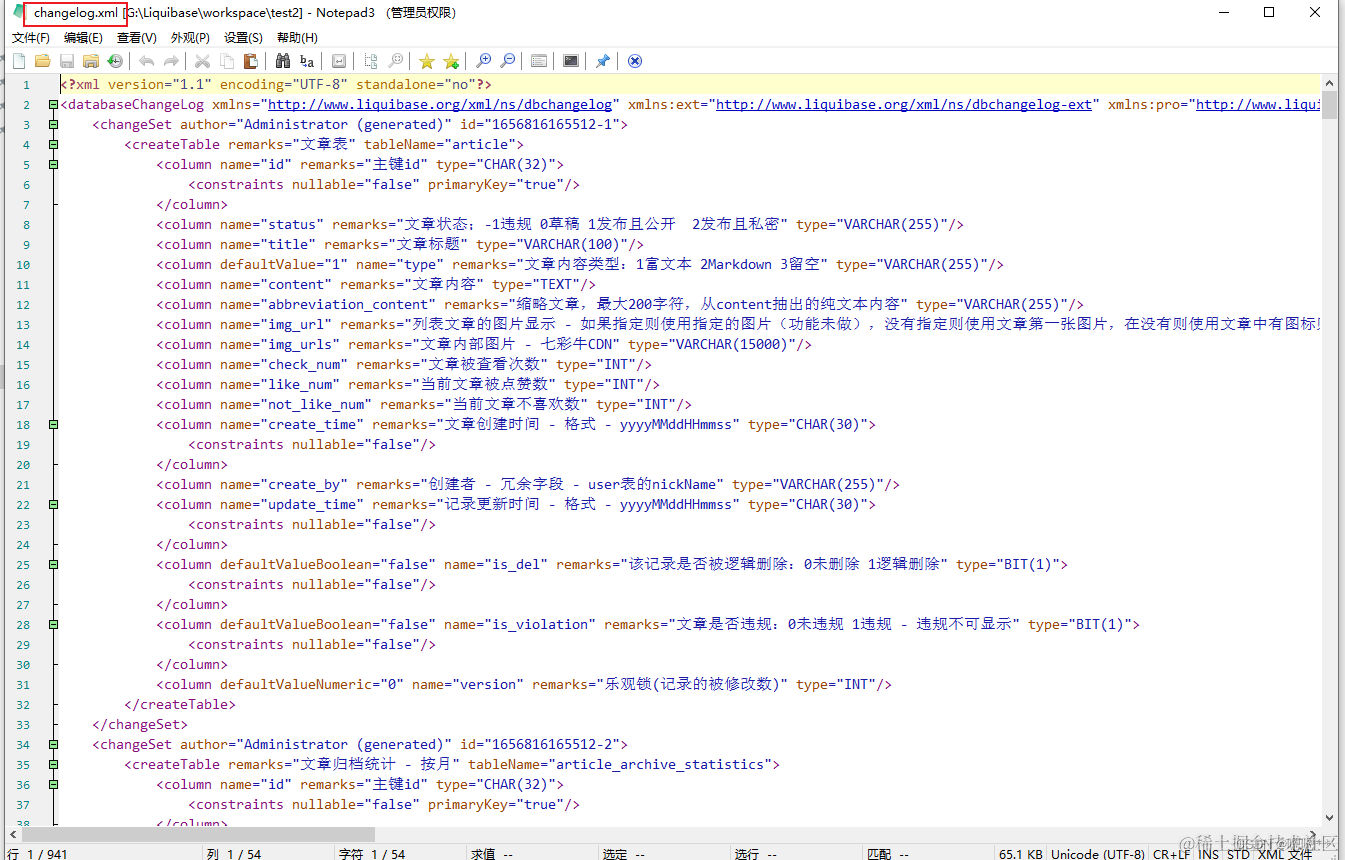Image resolution: width=1345 pixels, height=860 pixels.
Task: Zoom in with the magnifier plus icon
Action: pos(483,61)
